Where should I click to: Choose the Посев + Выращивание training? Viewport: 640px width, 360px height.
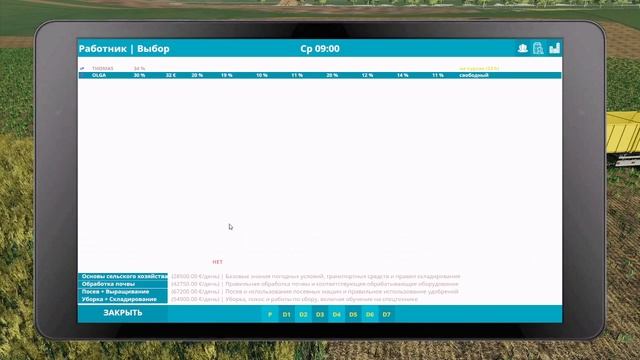[123, 291]
